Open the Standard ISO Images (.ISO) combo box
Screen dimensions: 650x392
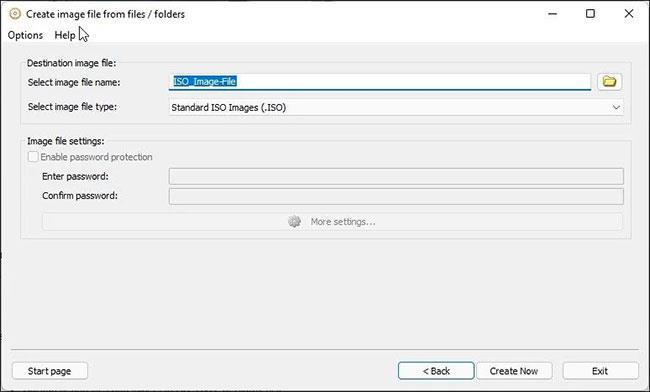[396, 107]
